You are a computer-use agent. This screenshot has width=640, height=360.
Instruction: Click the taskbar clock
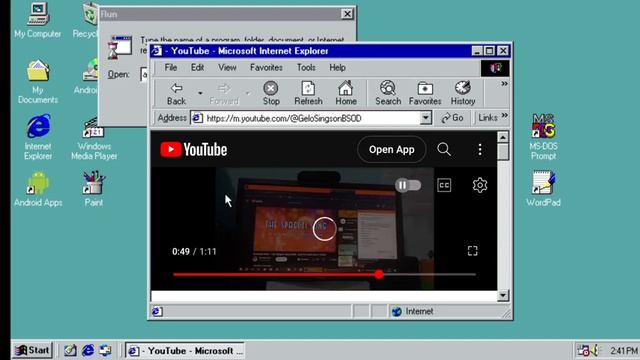[623, 351]
